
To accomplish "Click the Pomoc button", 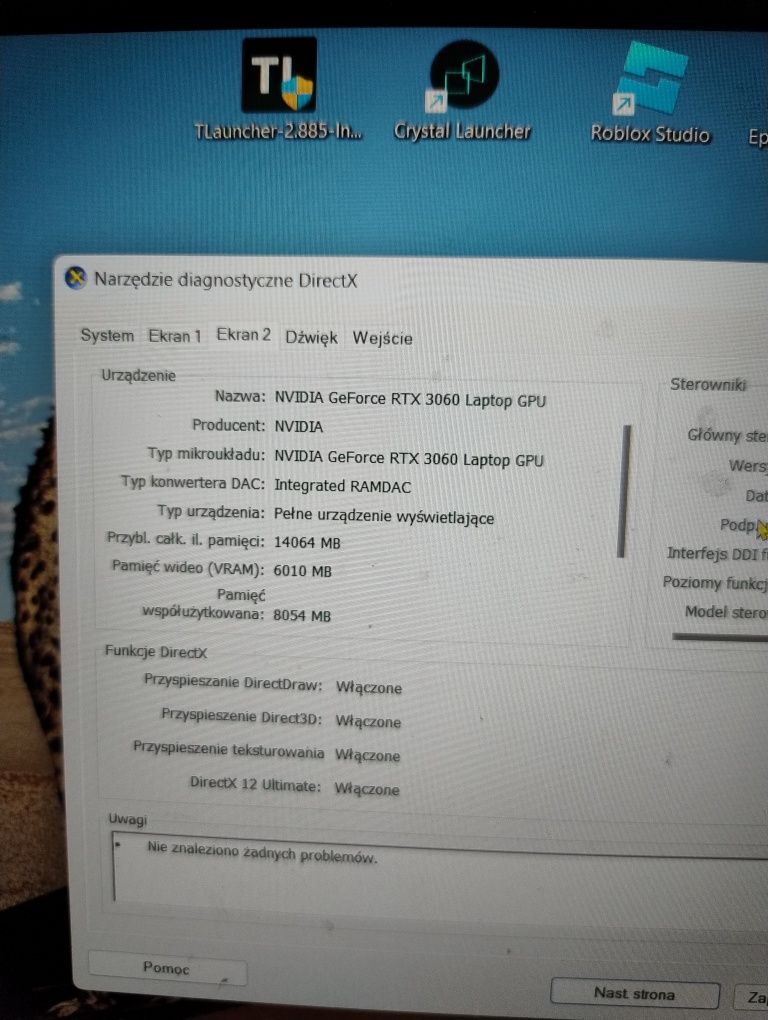I will click(x=166, y=968).
